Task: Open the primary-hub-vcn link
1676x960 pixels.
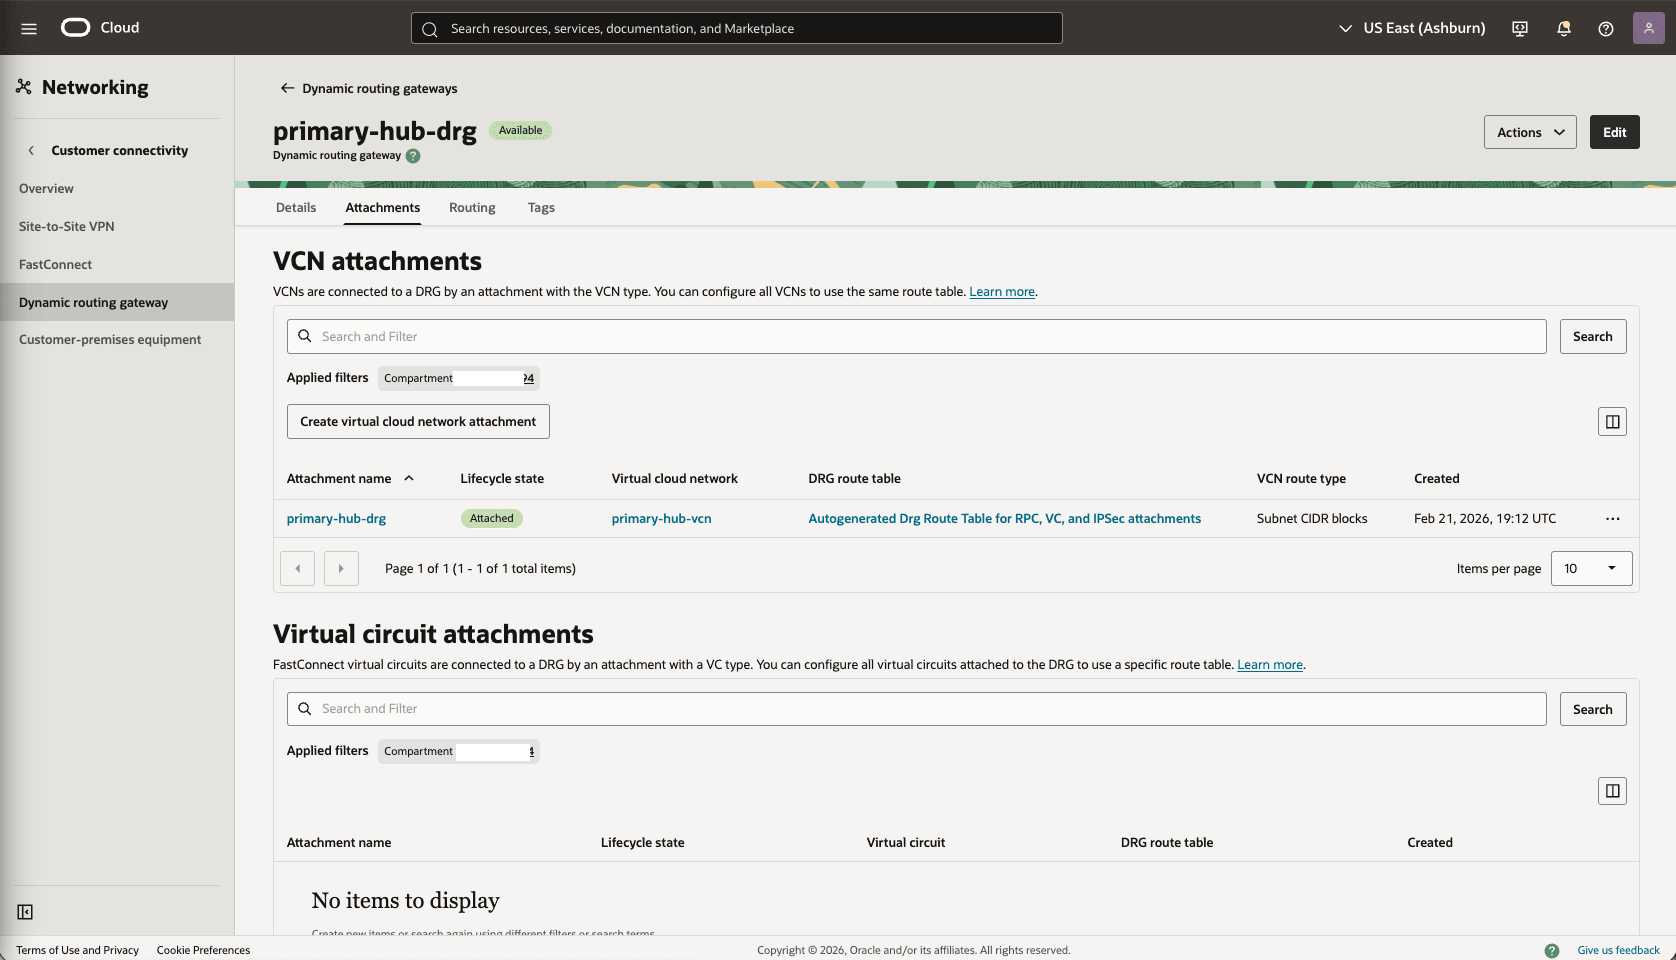Action: point(661,518)
